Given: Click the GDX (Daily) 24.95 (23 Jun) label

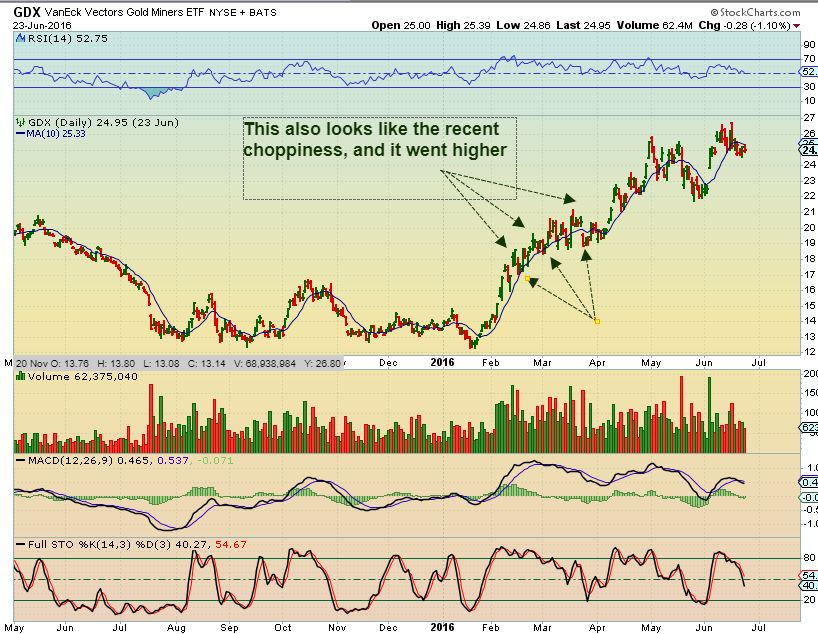Looking at the screenshot, I should [x=103, y=122].
